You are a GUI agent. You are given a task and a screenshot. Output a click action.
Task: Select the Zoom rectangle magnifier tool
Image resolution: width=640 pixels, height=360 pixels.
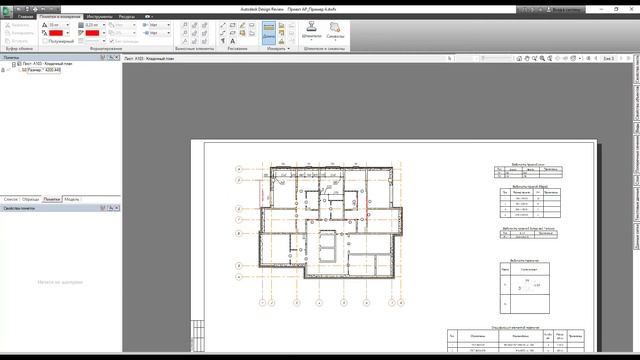(542, 58)
